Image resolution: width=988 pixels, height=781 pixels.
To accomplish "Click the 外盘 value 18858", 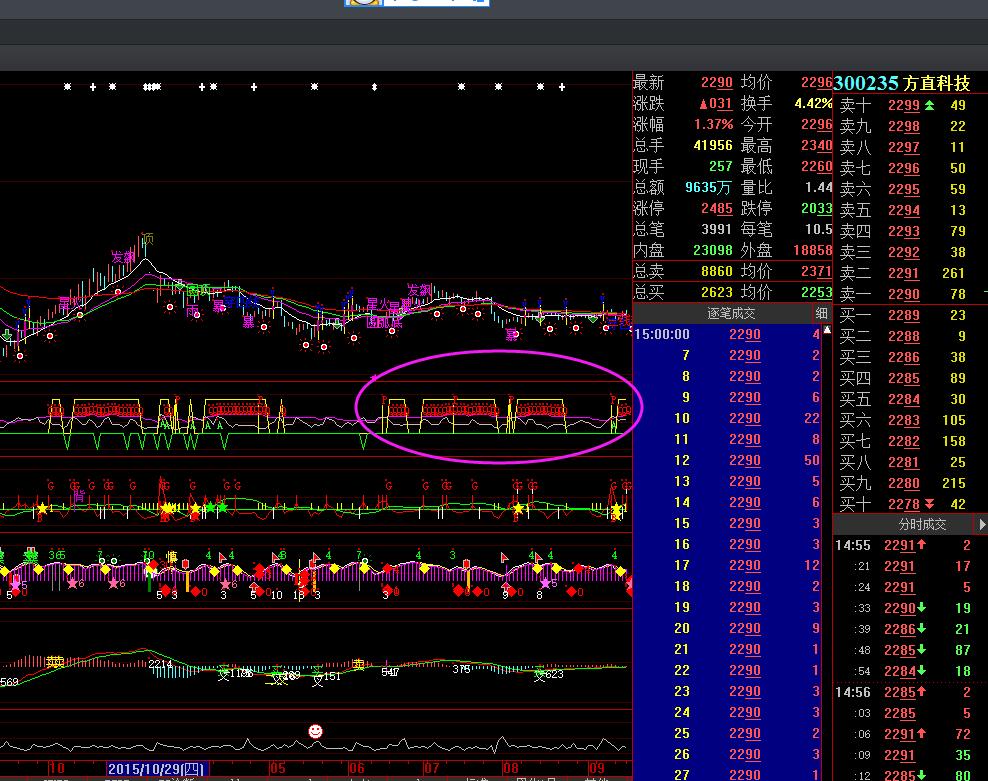I will (813, 250).
